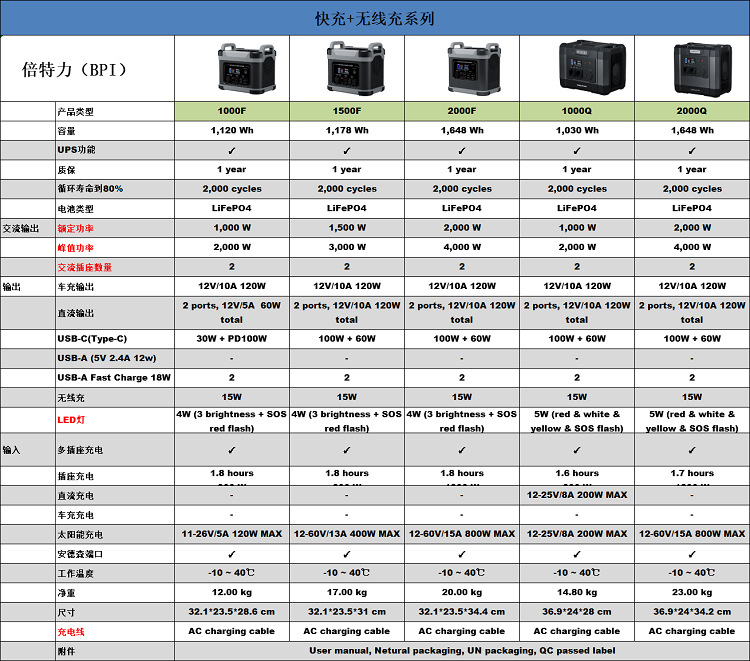
Task: Click the 1000F product image
Action: tap(247, 68)
